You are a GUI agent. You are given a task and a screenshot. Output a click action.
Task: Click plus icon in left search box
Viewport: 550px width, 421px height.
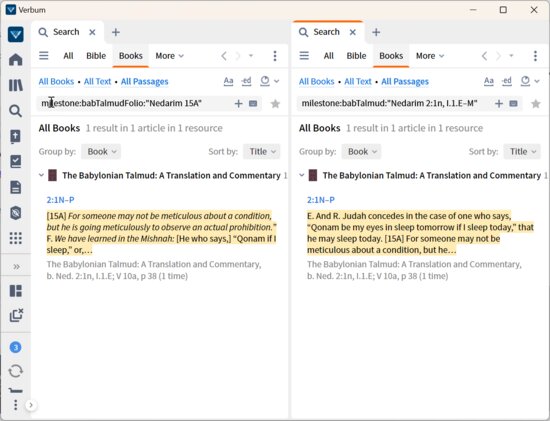(x=239, y=103)
